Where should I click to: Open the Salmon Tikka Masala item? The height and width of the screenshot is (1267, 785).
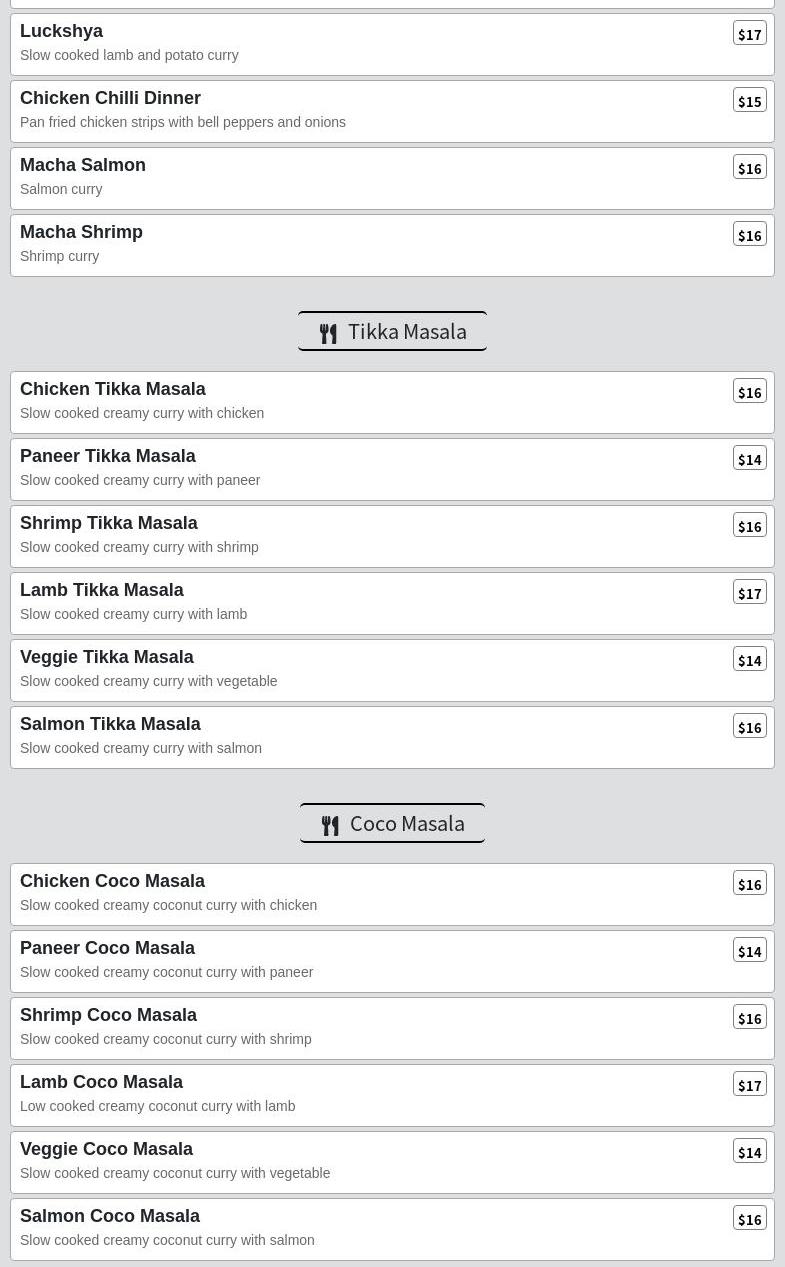pyautogui.click(x=110, y=724)
